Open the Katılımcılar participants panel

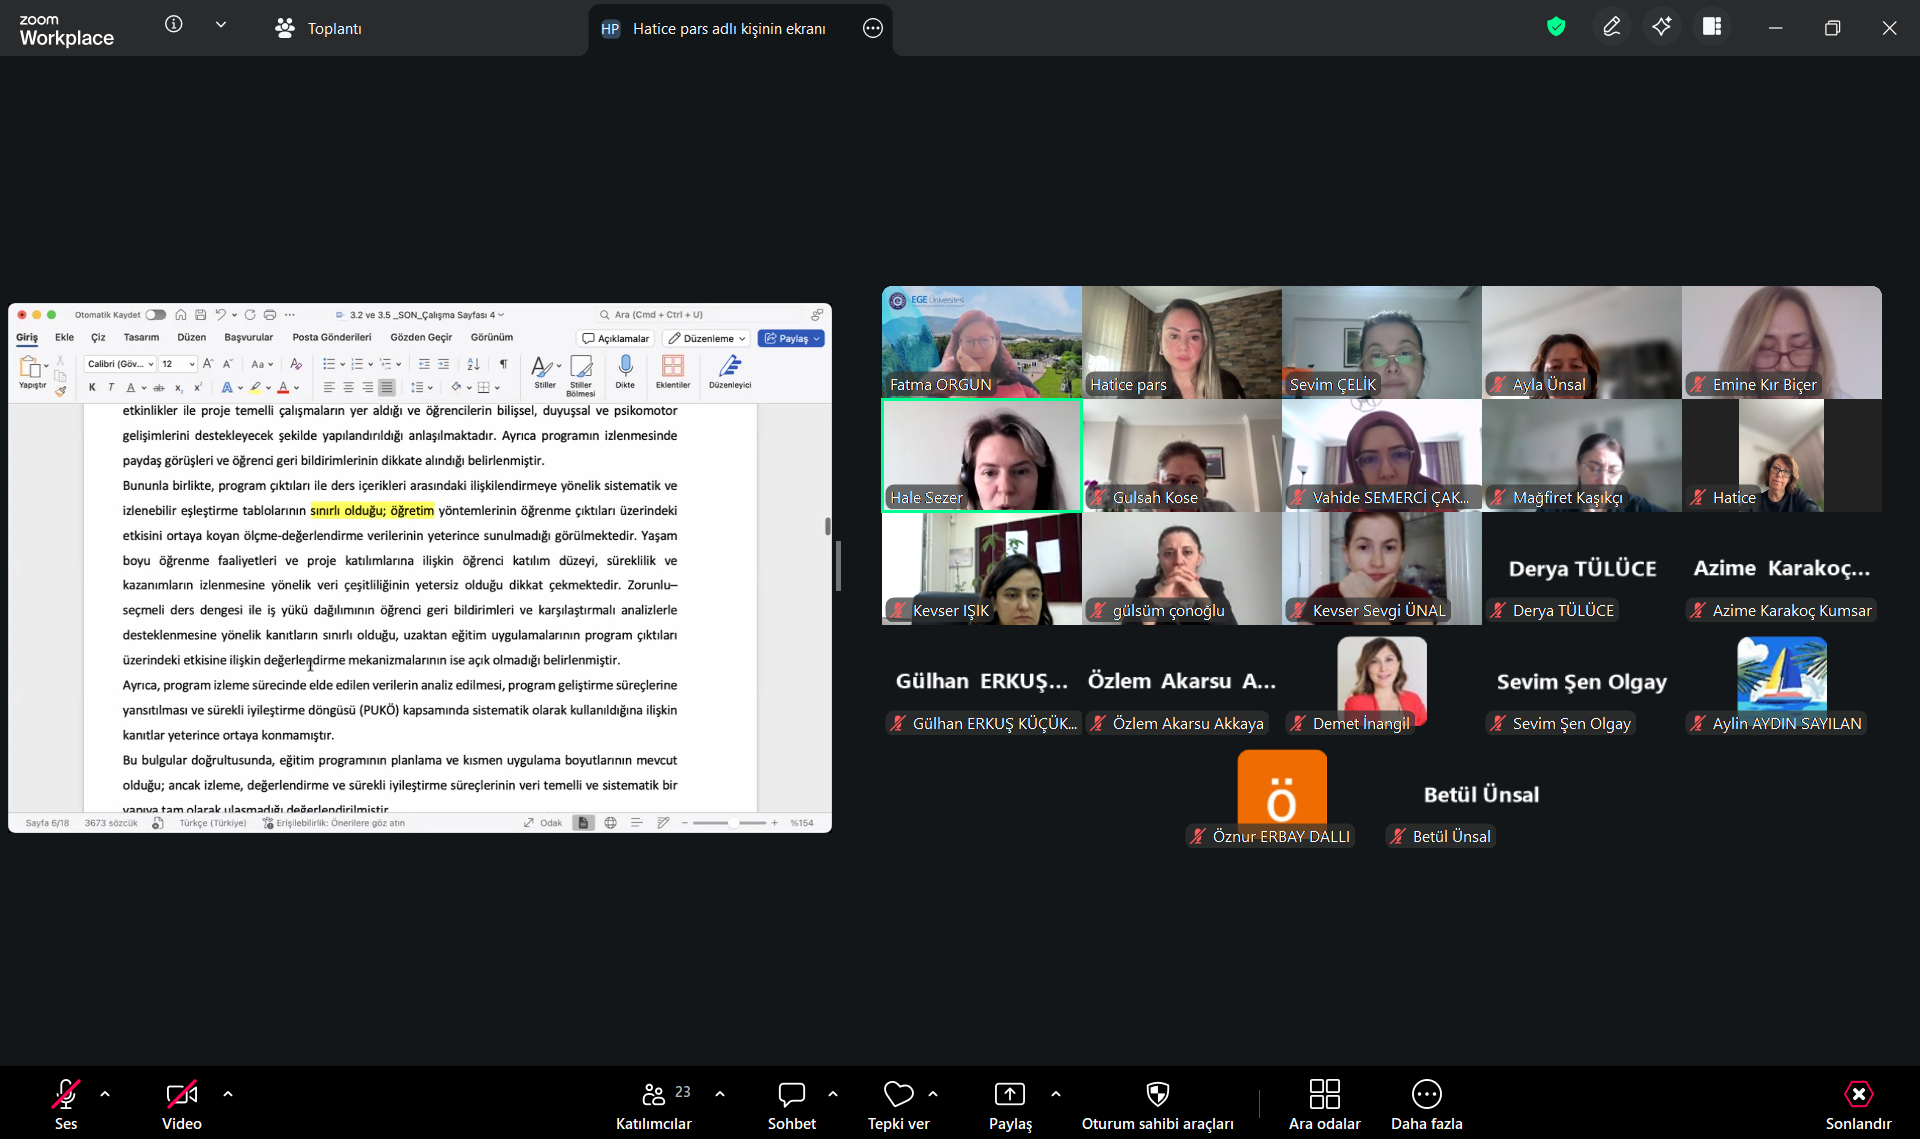[654, 1104]
